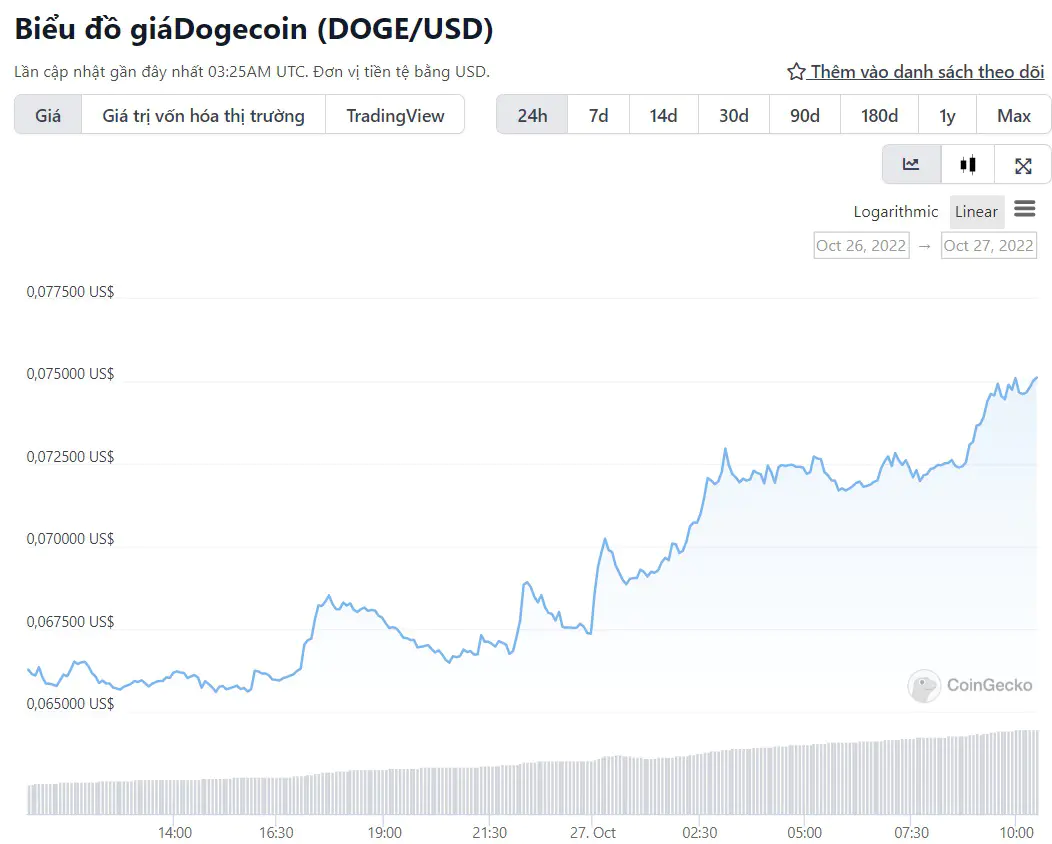Show the 90d price range

click(804, 115)
